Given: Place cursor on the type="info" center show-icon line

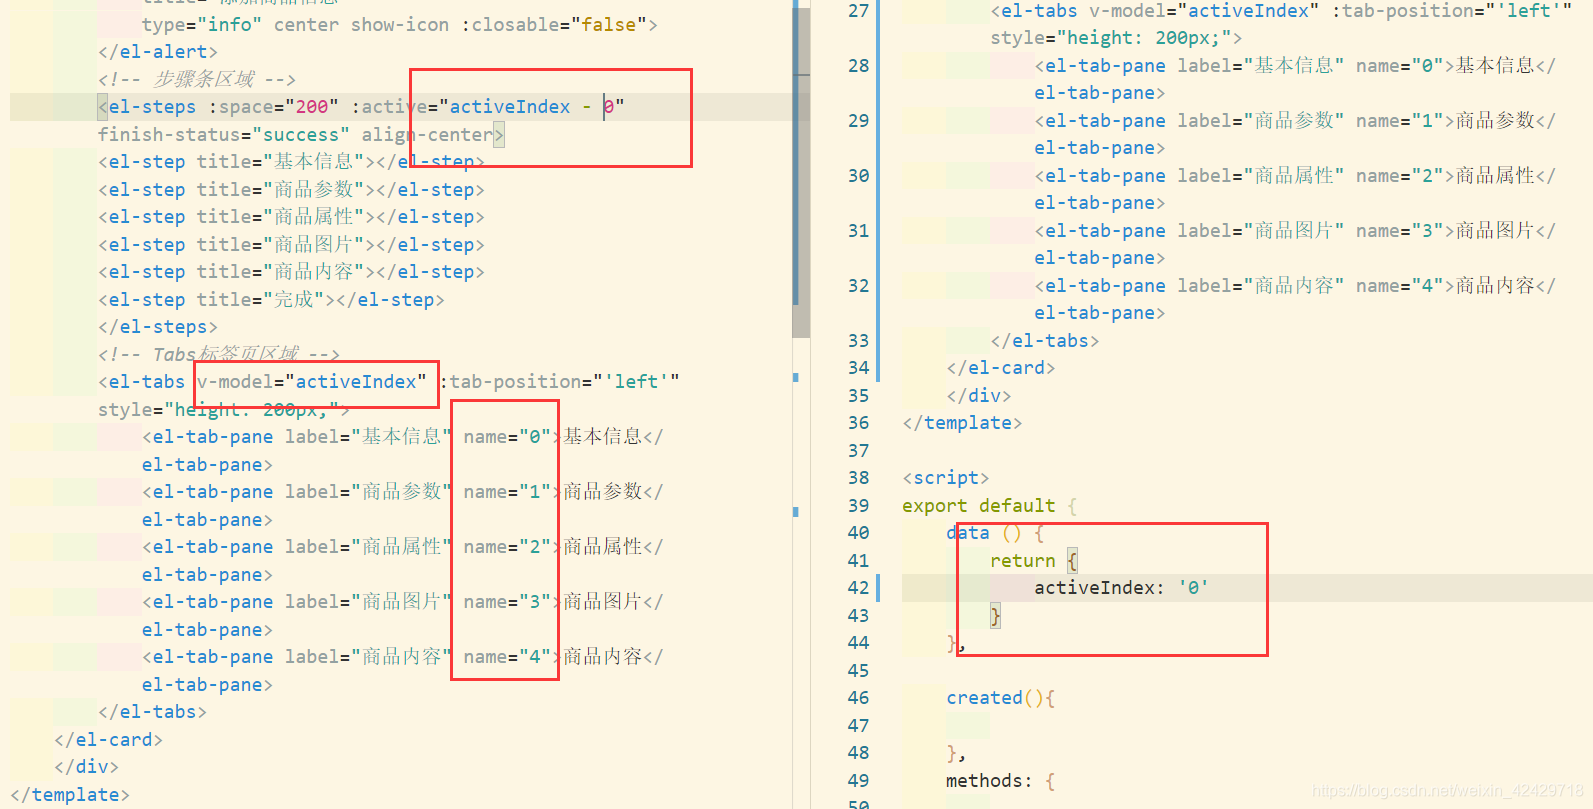Looking at the screenshot, I should (x=399, y=24).
